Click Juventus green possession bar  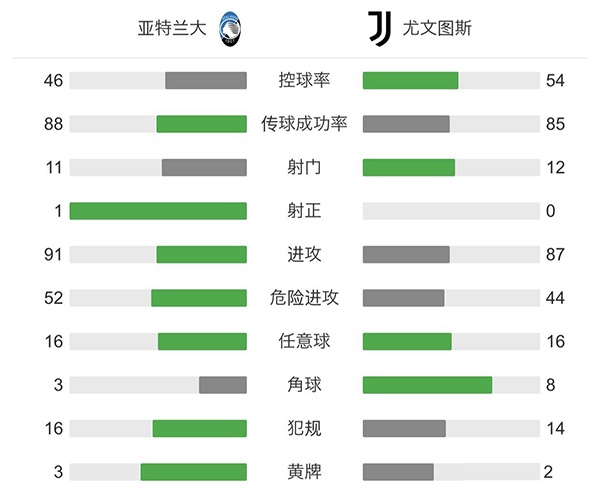410,81
